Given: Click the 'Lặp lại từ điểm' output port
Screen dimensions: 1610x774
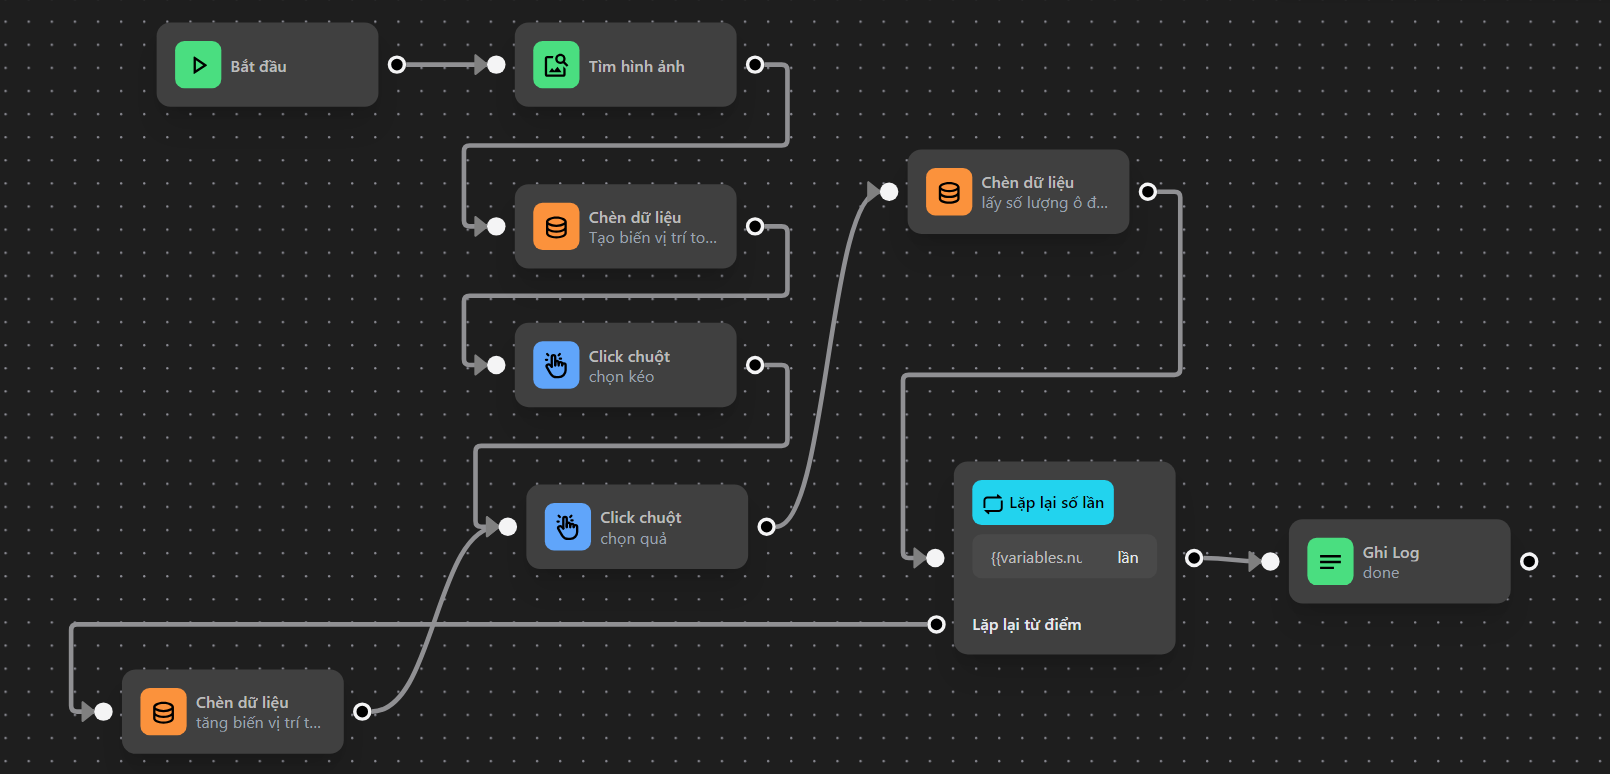Looking at the screenshot, I should pyautogui.click(x=936, y=625).
